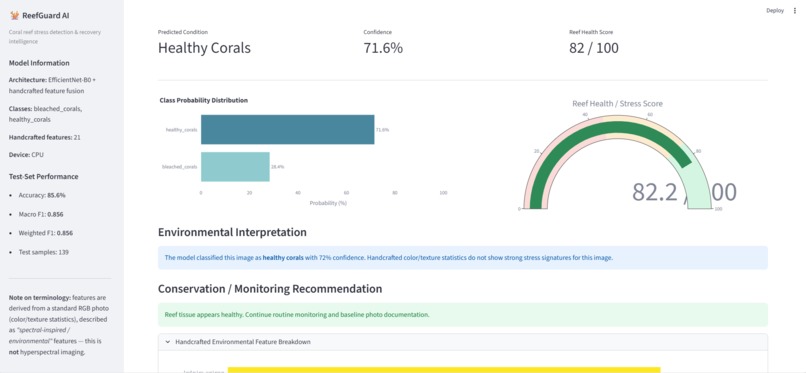This screenshot has height=373, width=806.
Task: Click the 'Predicted Condition' metric label
Action: point(182,32)
